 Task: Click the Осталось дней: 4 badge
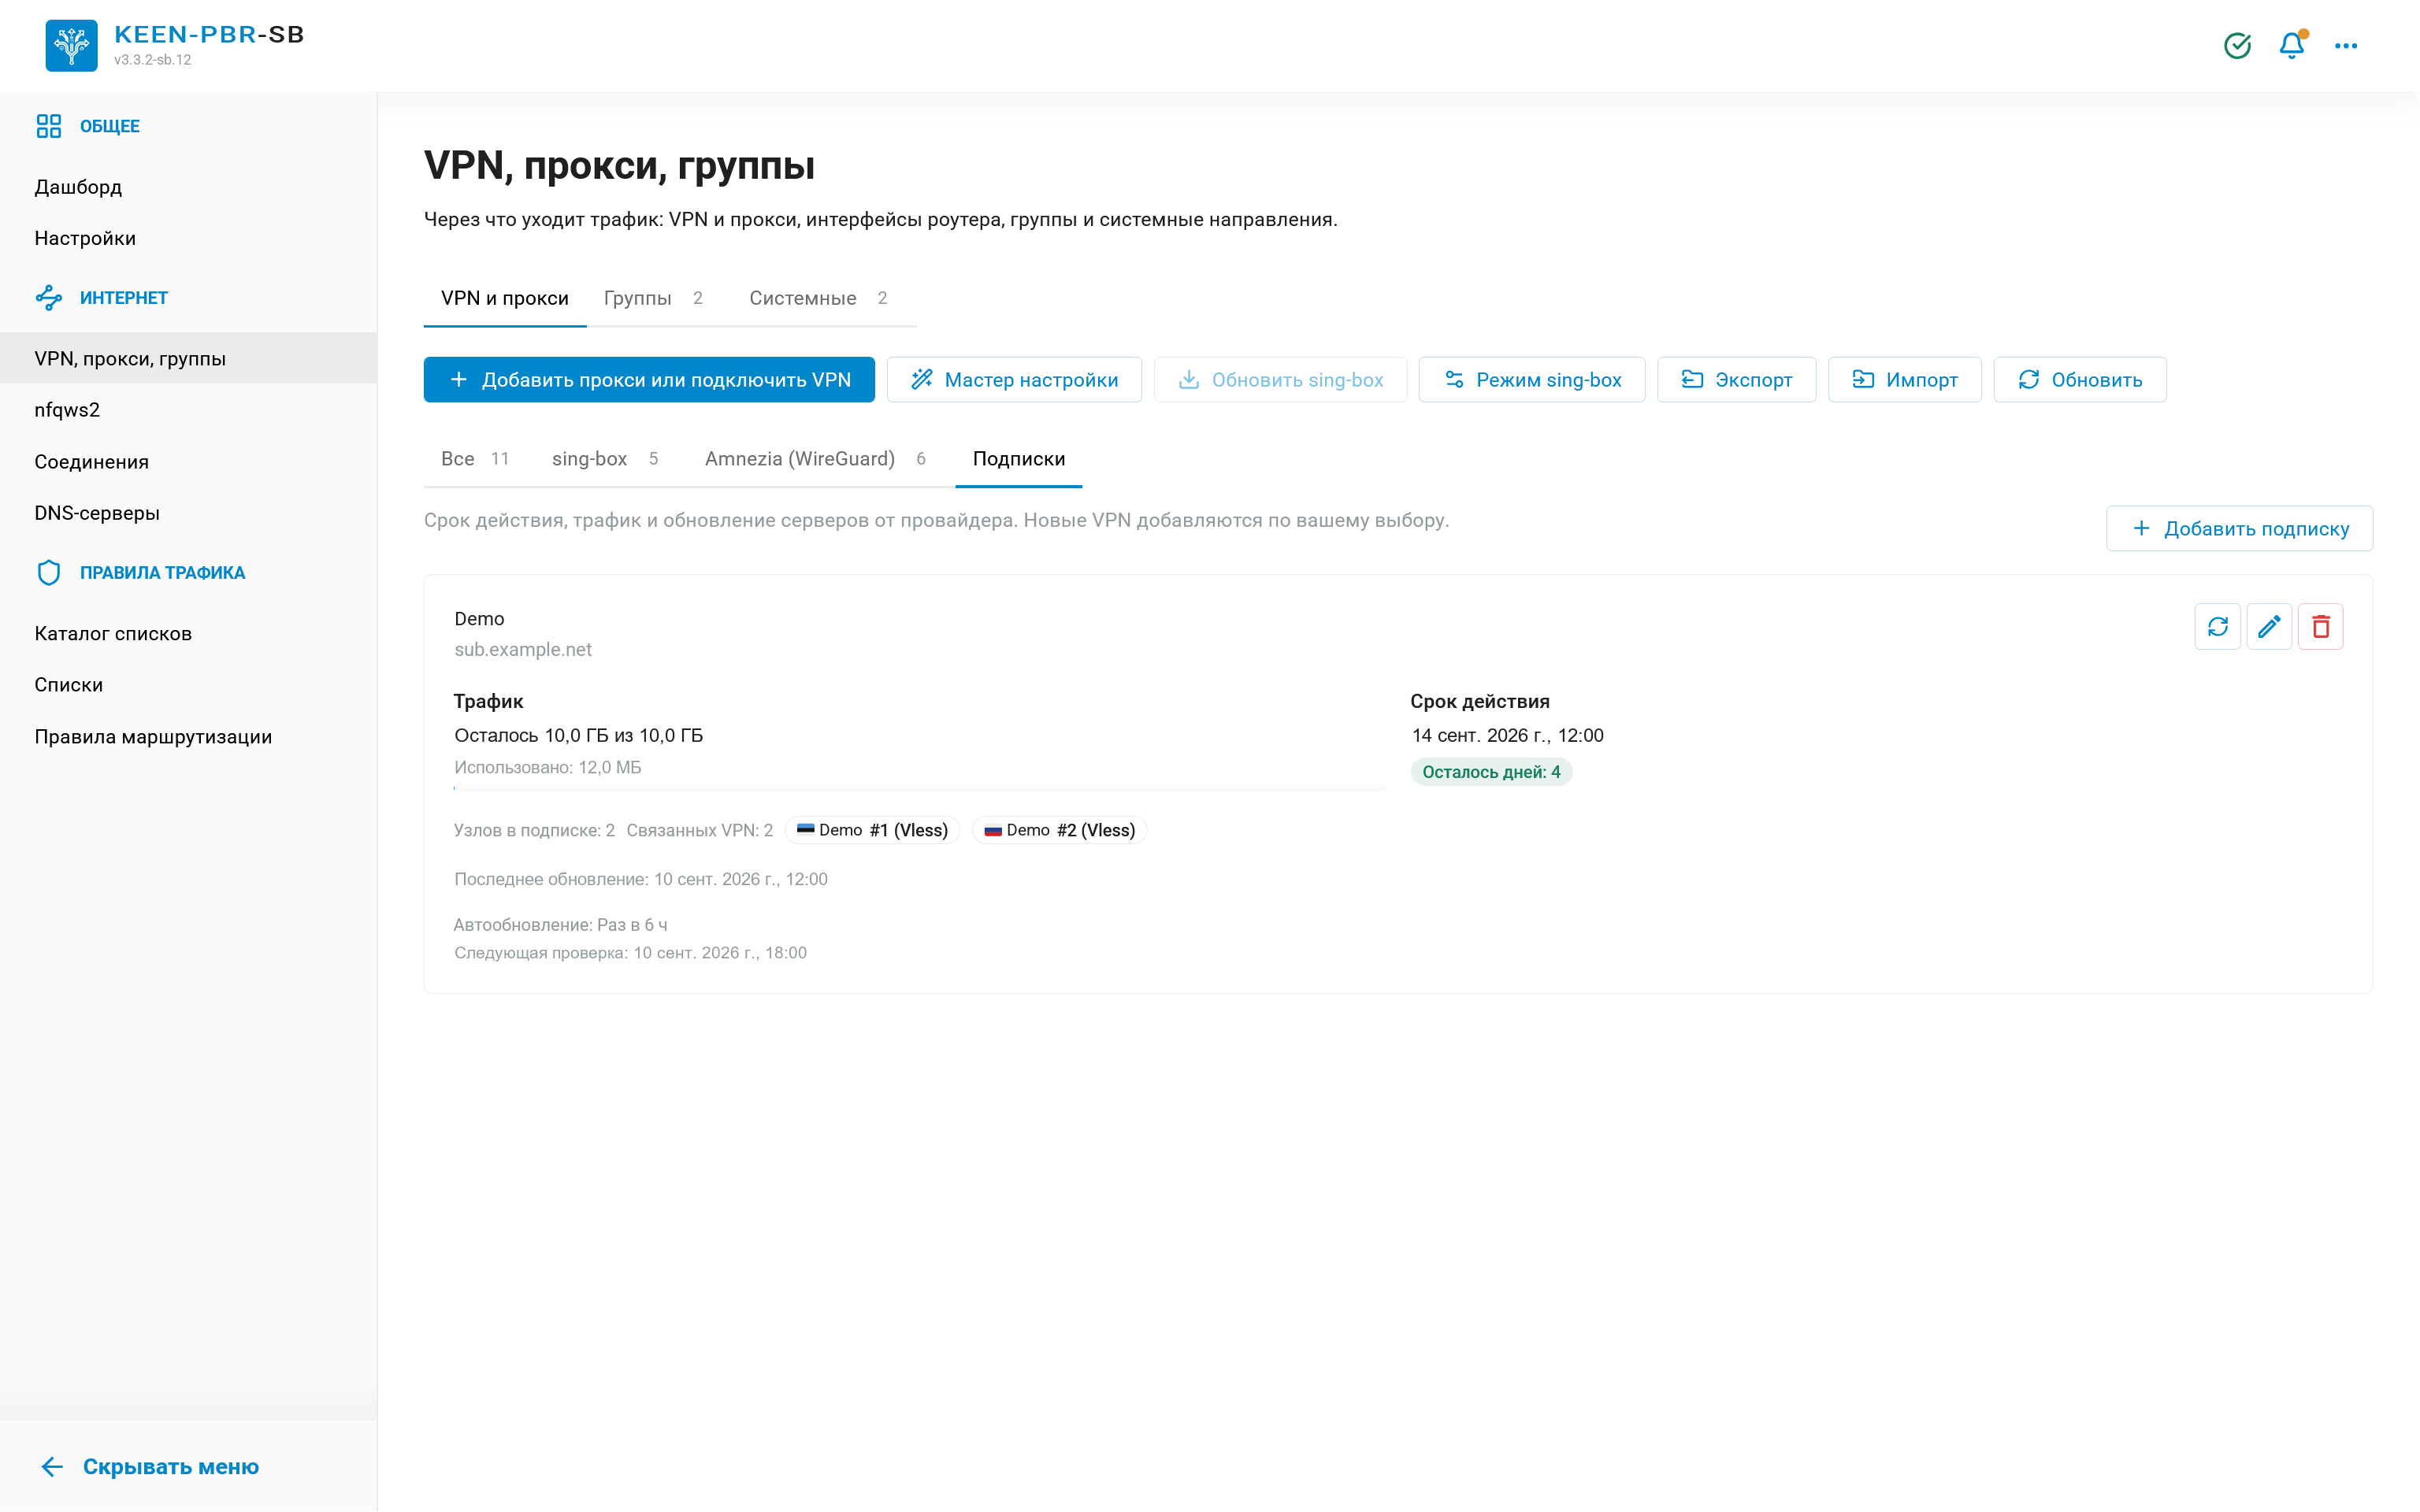pos(1491,772)
